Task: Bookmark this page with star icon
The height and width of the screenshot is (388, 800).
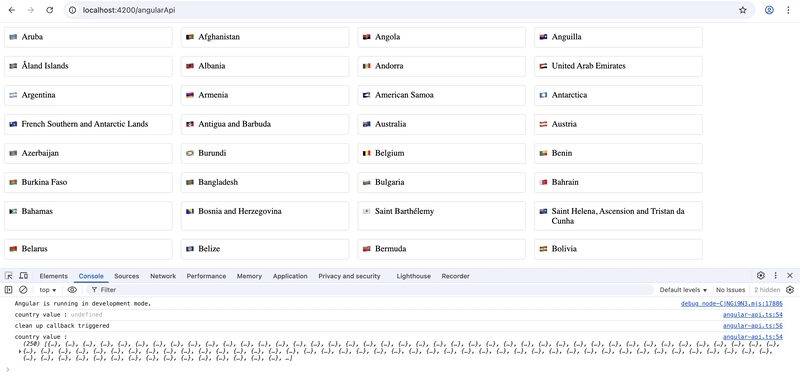Action: tap(743, 10)
